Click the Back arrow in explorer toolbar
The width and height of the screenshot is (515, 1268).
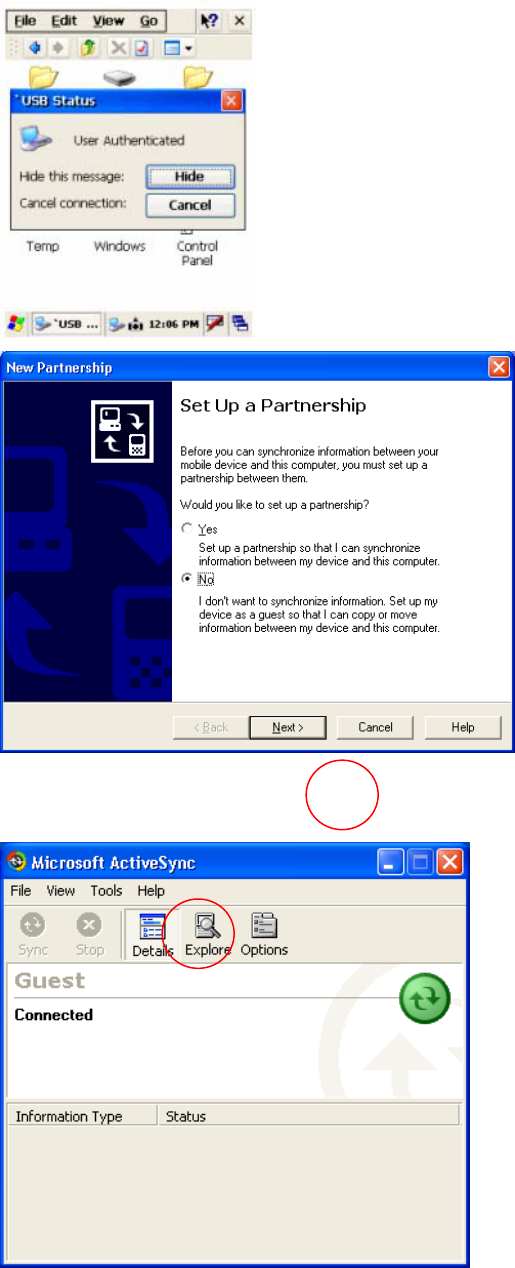pyautogui.click(x=33, y=47)
